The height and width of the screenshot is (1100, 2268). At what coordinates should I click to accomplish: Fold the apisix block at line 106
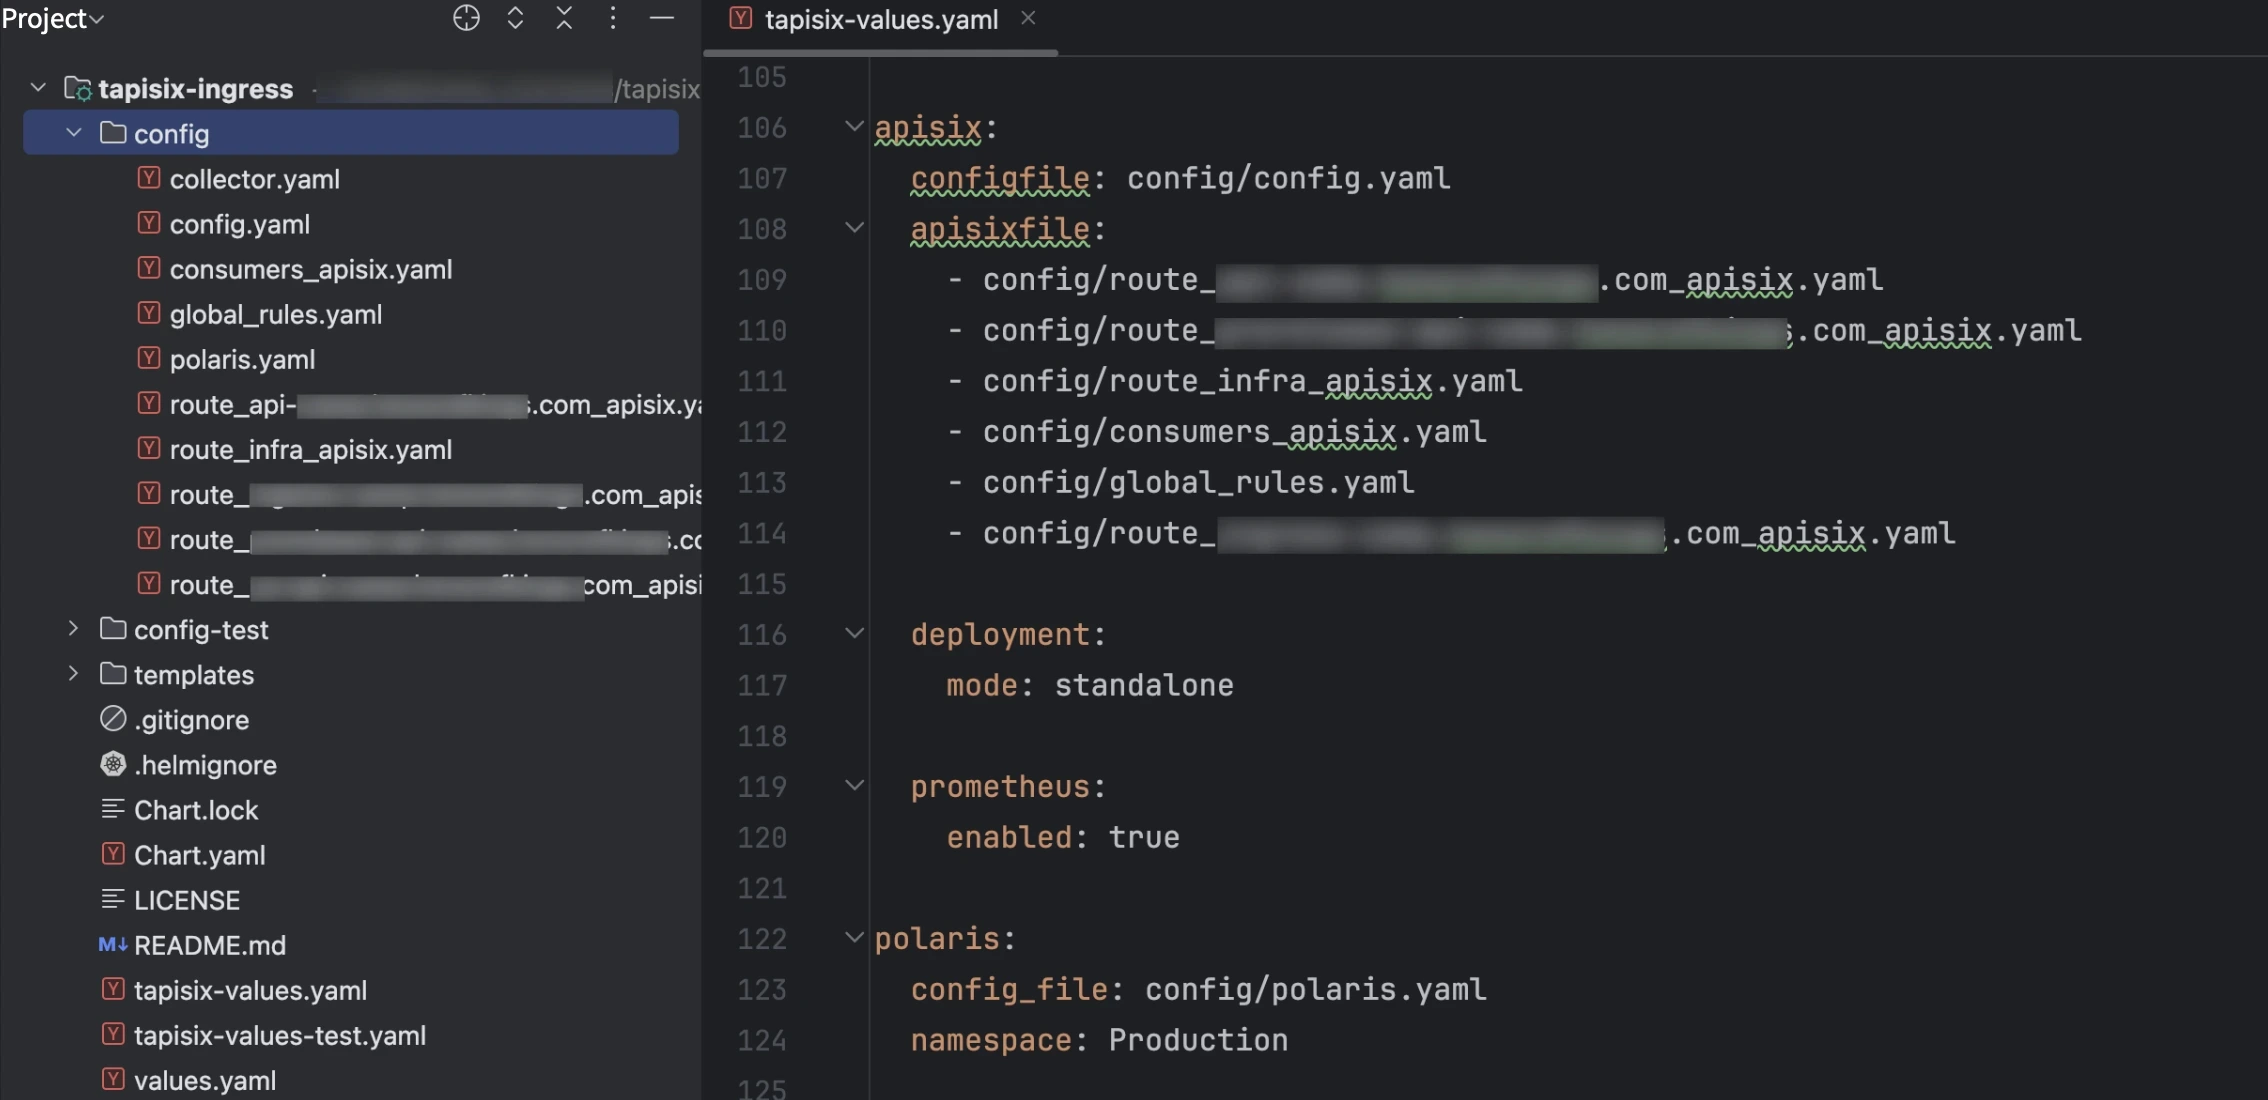(854, 127)
